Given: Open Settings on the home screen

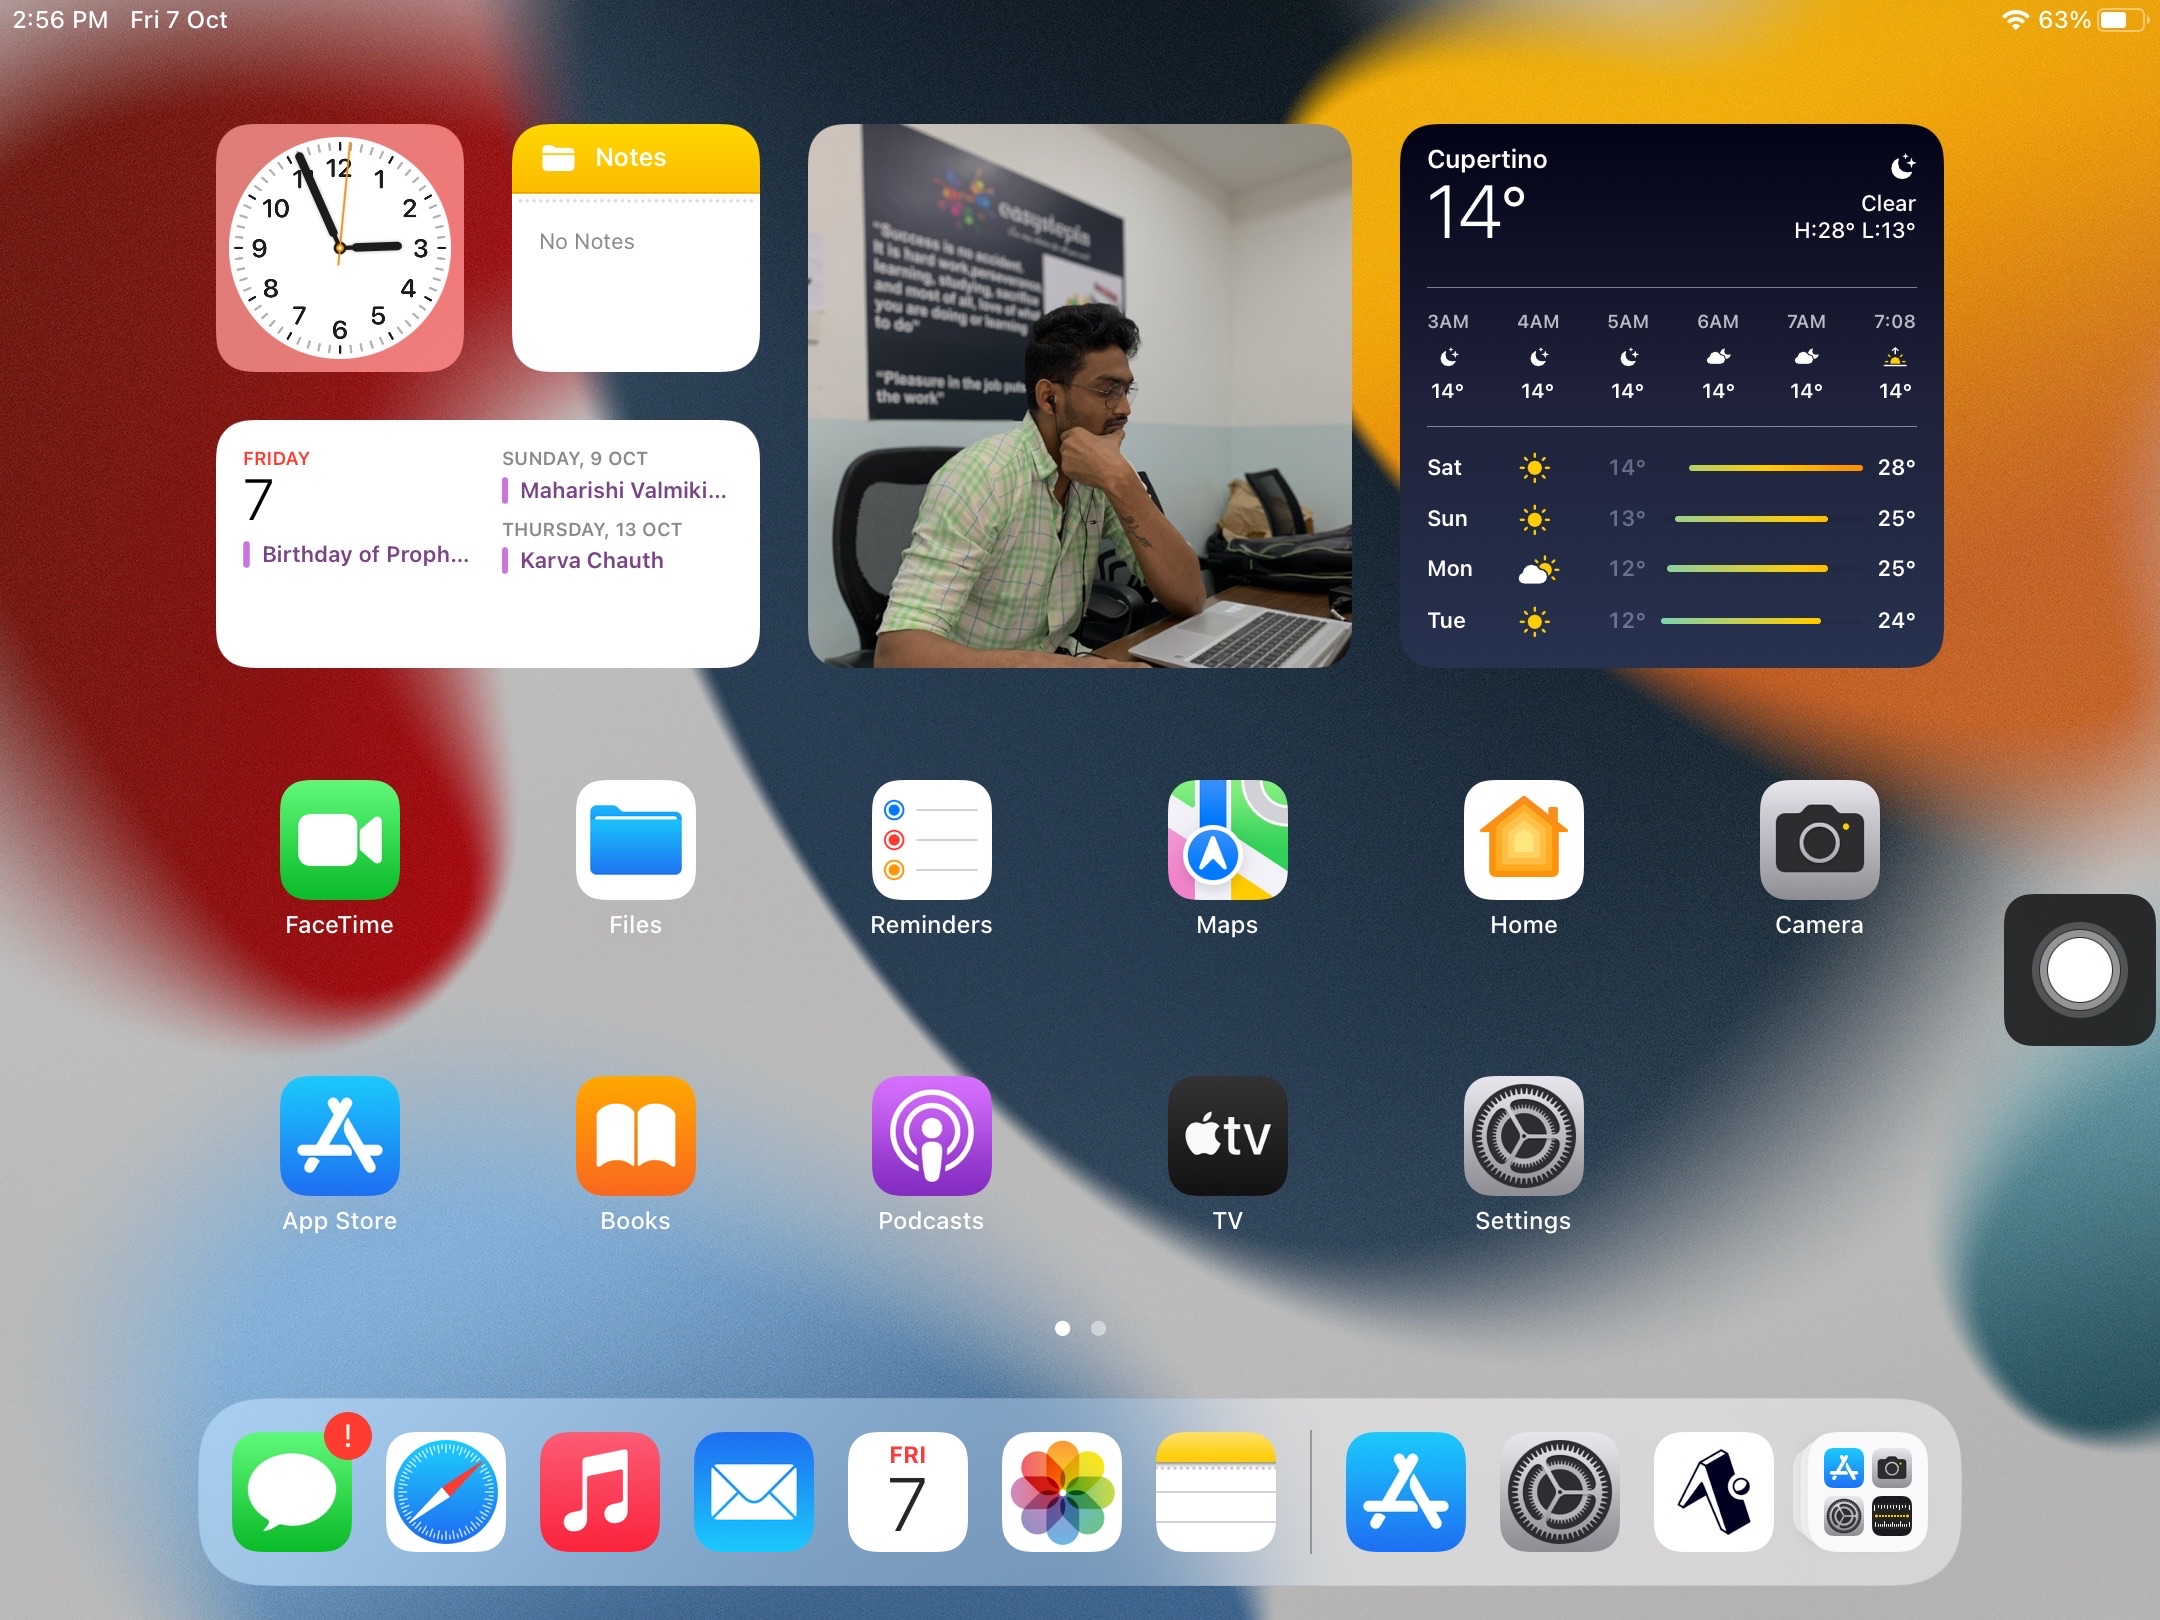Looking at the screenshot, I should 1523,1136.
